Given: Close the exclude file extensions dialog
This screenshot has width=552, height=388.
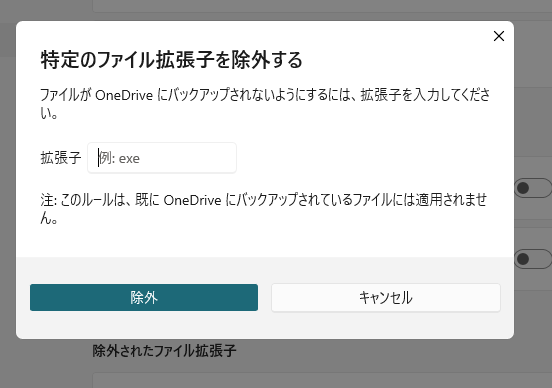Looking at the screenshot, I should 498,36.
